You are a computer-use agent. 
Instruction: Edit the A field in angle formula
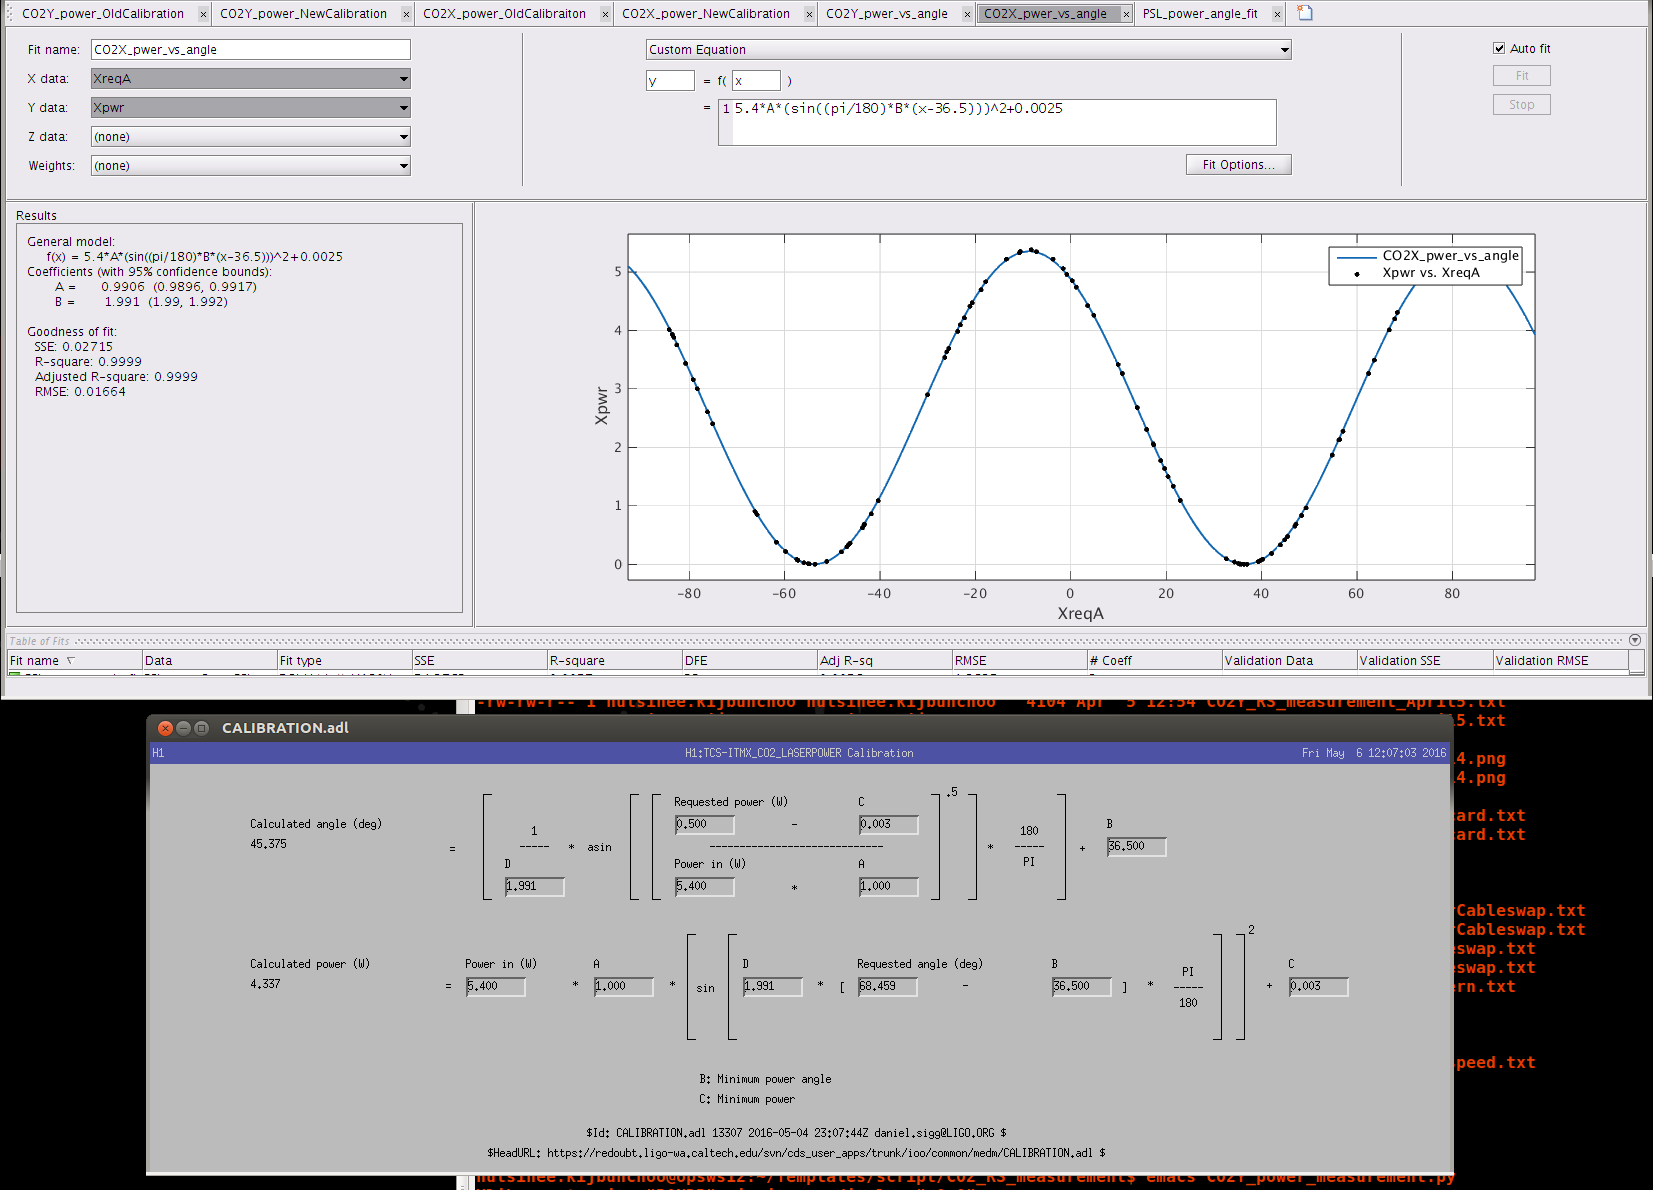click(x=889, y=887)
